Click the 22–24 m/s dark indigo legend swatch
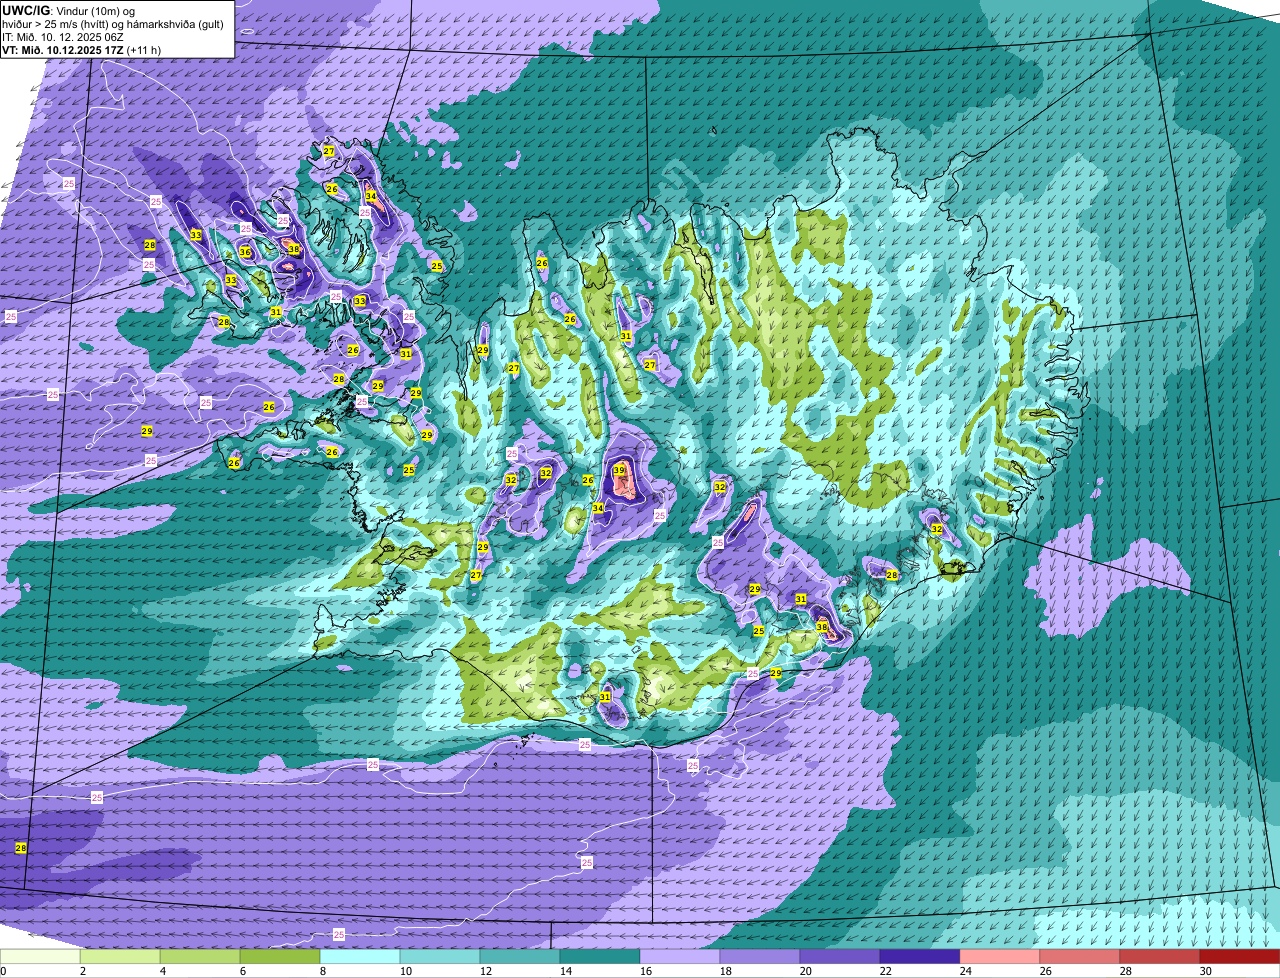Image resolution: width=1280 pixels, height=978 pixels. point(920,957)
